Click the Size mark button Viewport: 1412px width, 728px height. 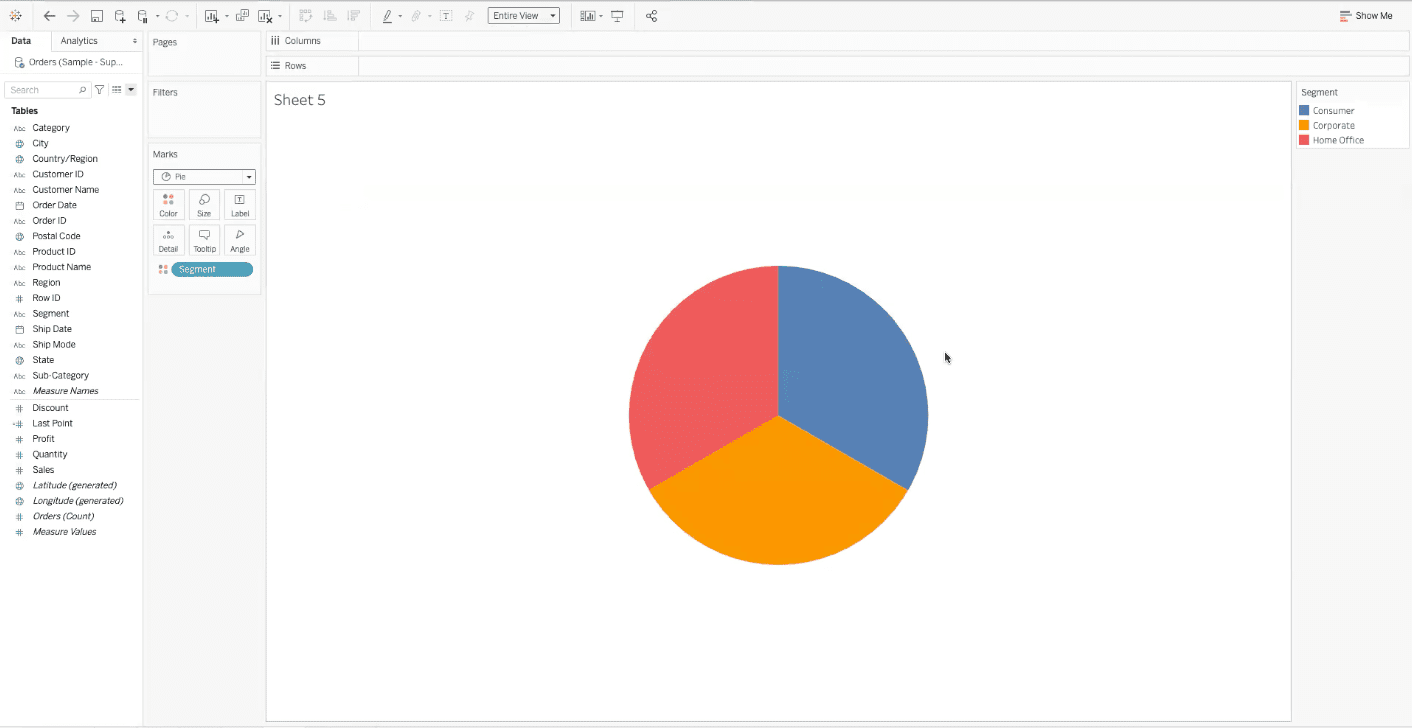coord(204,204)
